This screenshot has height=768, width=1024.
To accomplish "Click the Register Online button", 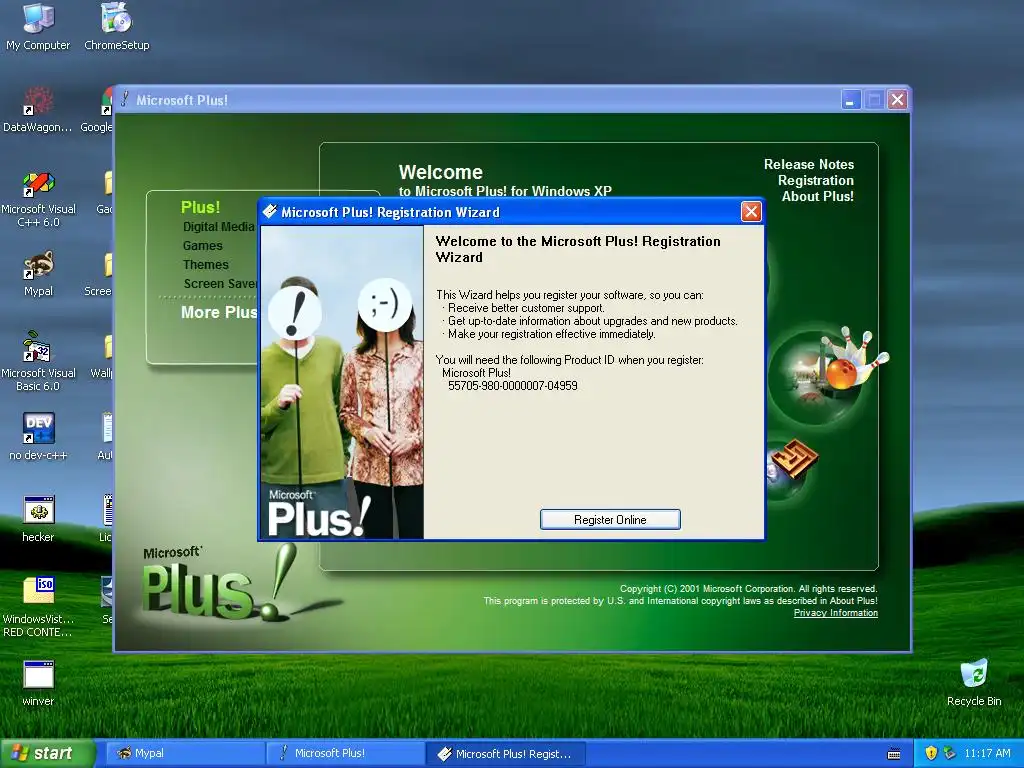I will pos(610,520).
